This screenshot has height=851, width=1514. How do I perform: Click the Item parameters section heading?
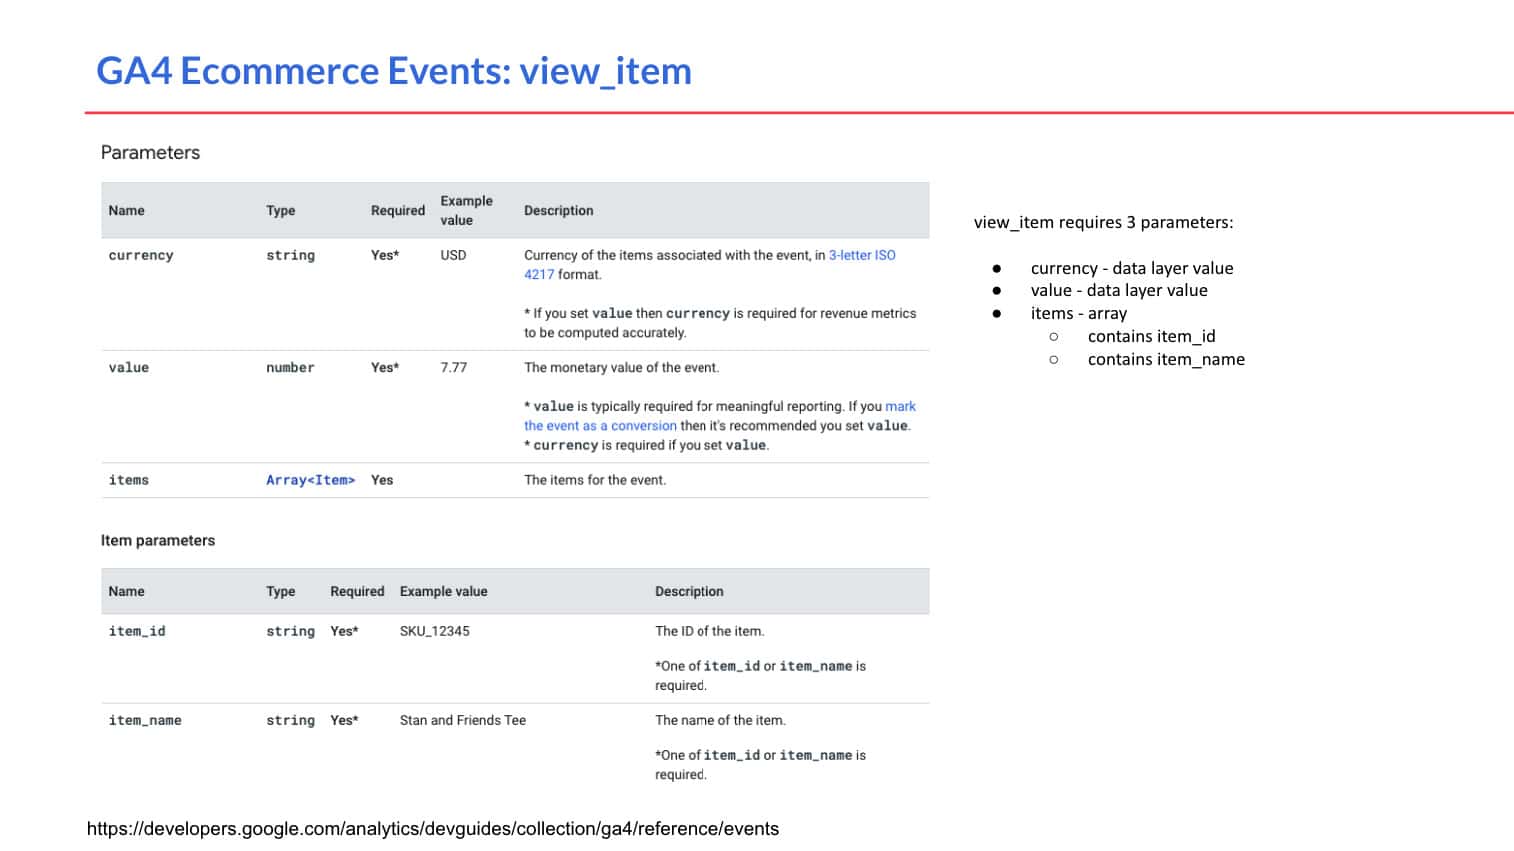click(157, 540)
